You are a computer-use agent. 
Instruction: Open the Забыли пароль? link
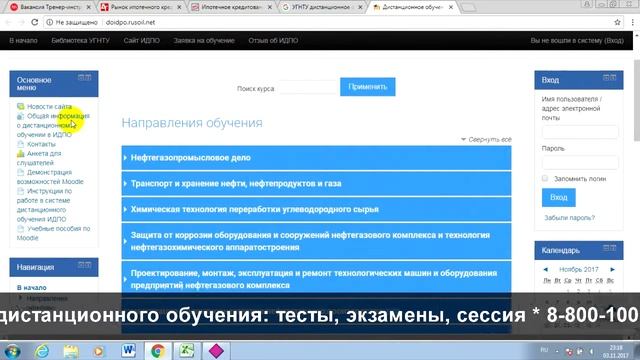(x=569, y=218)
